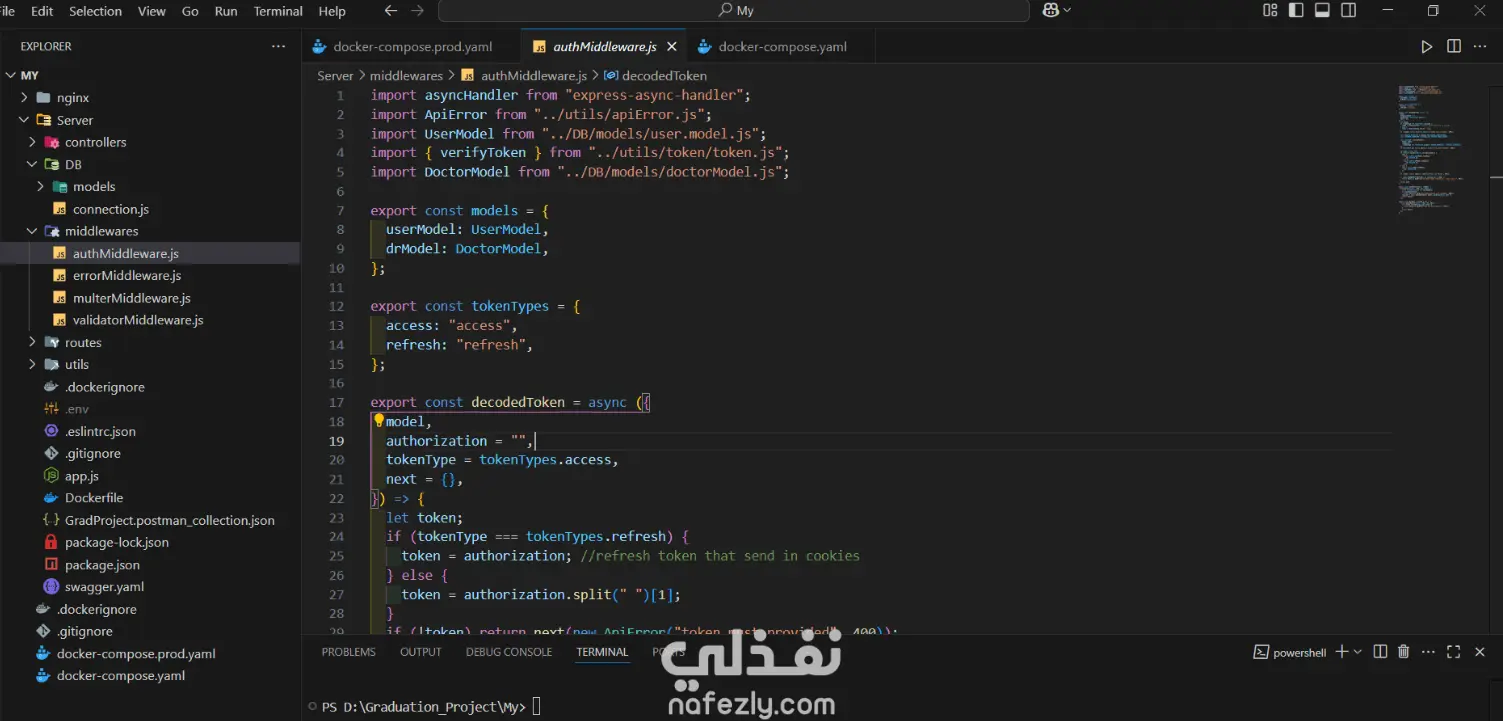
Task: Open the Selection menu
Action: pos(95,11)
